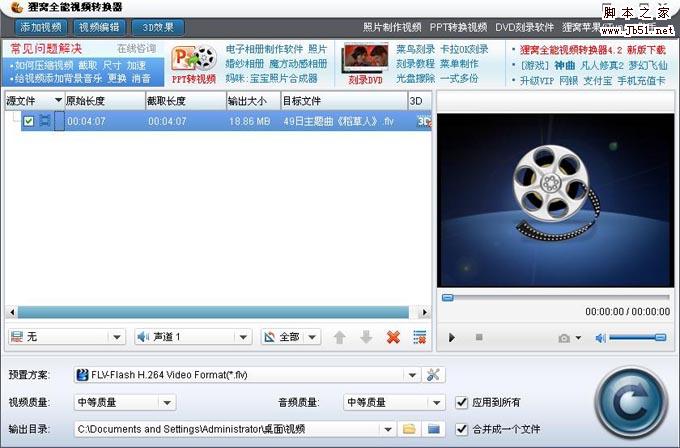Open the 视频质量 dropdown
The width and height of the screenshot is (680, 448).
(x=167, y=403)
